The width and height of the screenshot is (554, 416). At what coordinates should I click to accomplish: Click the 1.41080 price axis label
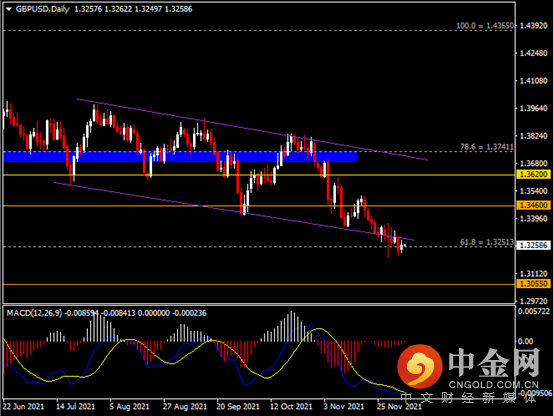(534, 81)
